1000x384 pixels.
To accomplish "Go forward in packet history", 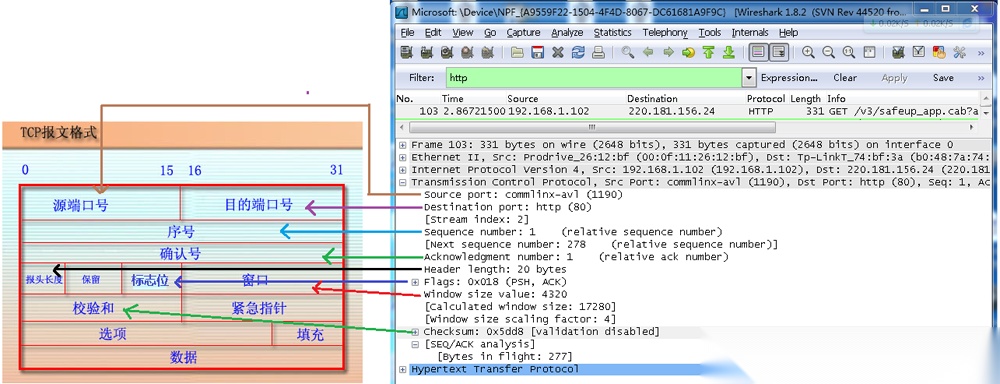I will [x=668, y=52].
